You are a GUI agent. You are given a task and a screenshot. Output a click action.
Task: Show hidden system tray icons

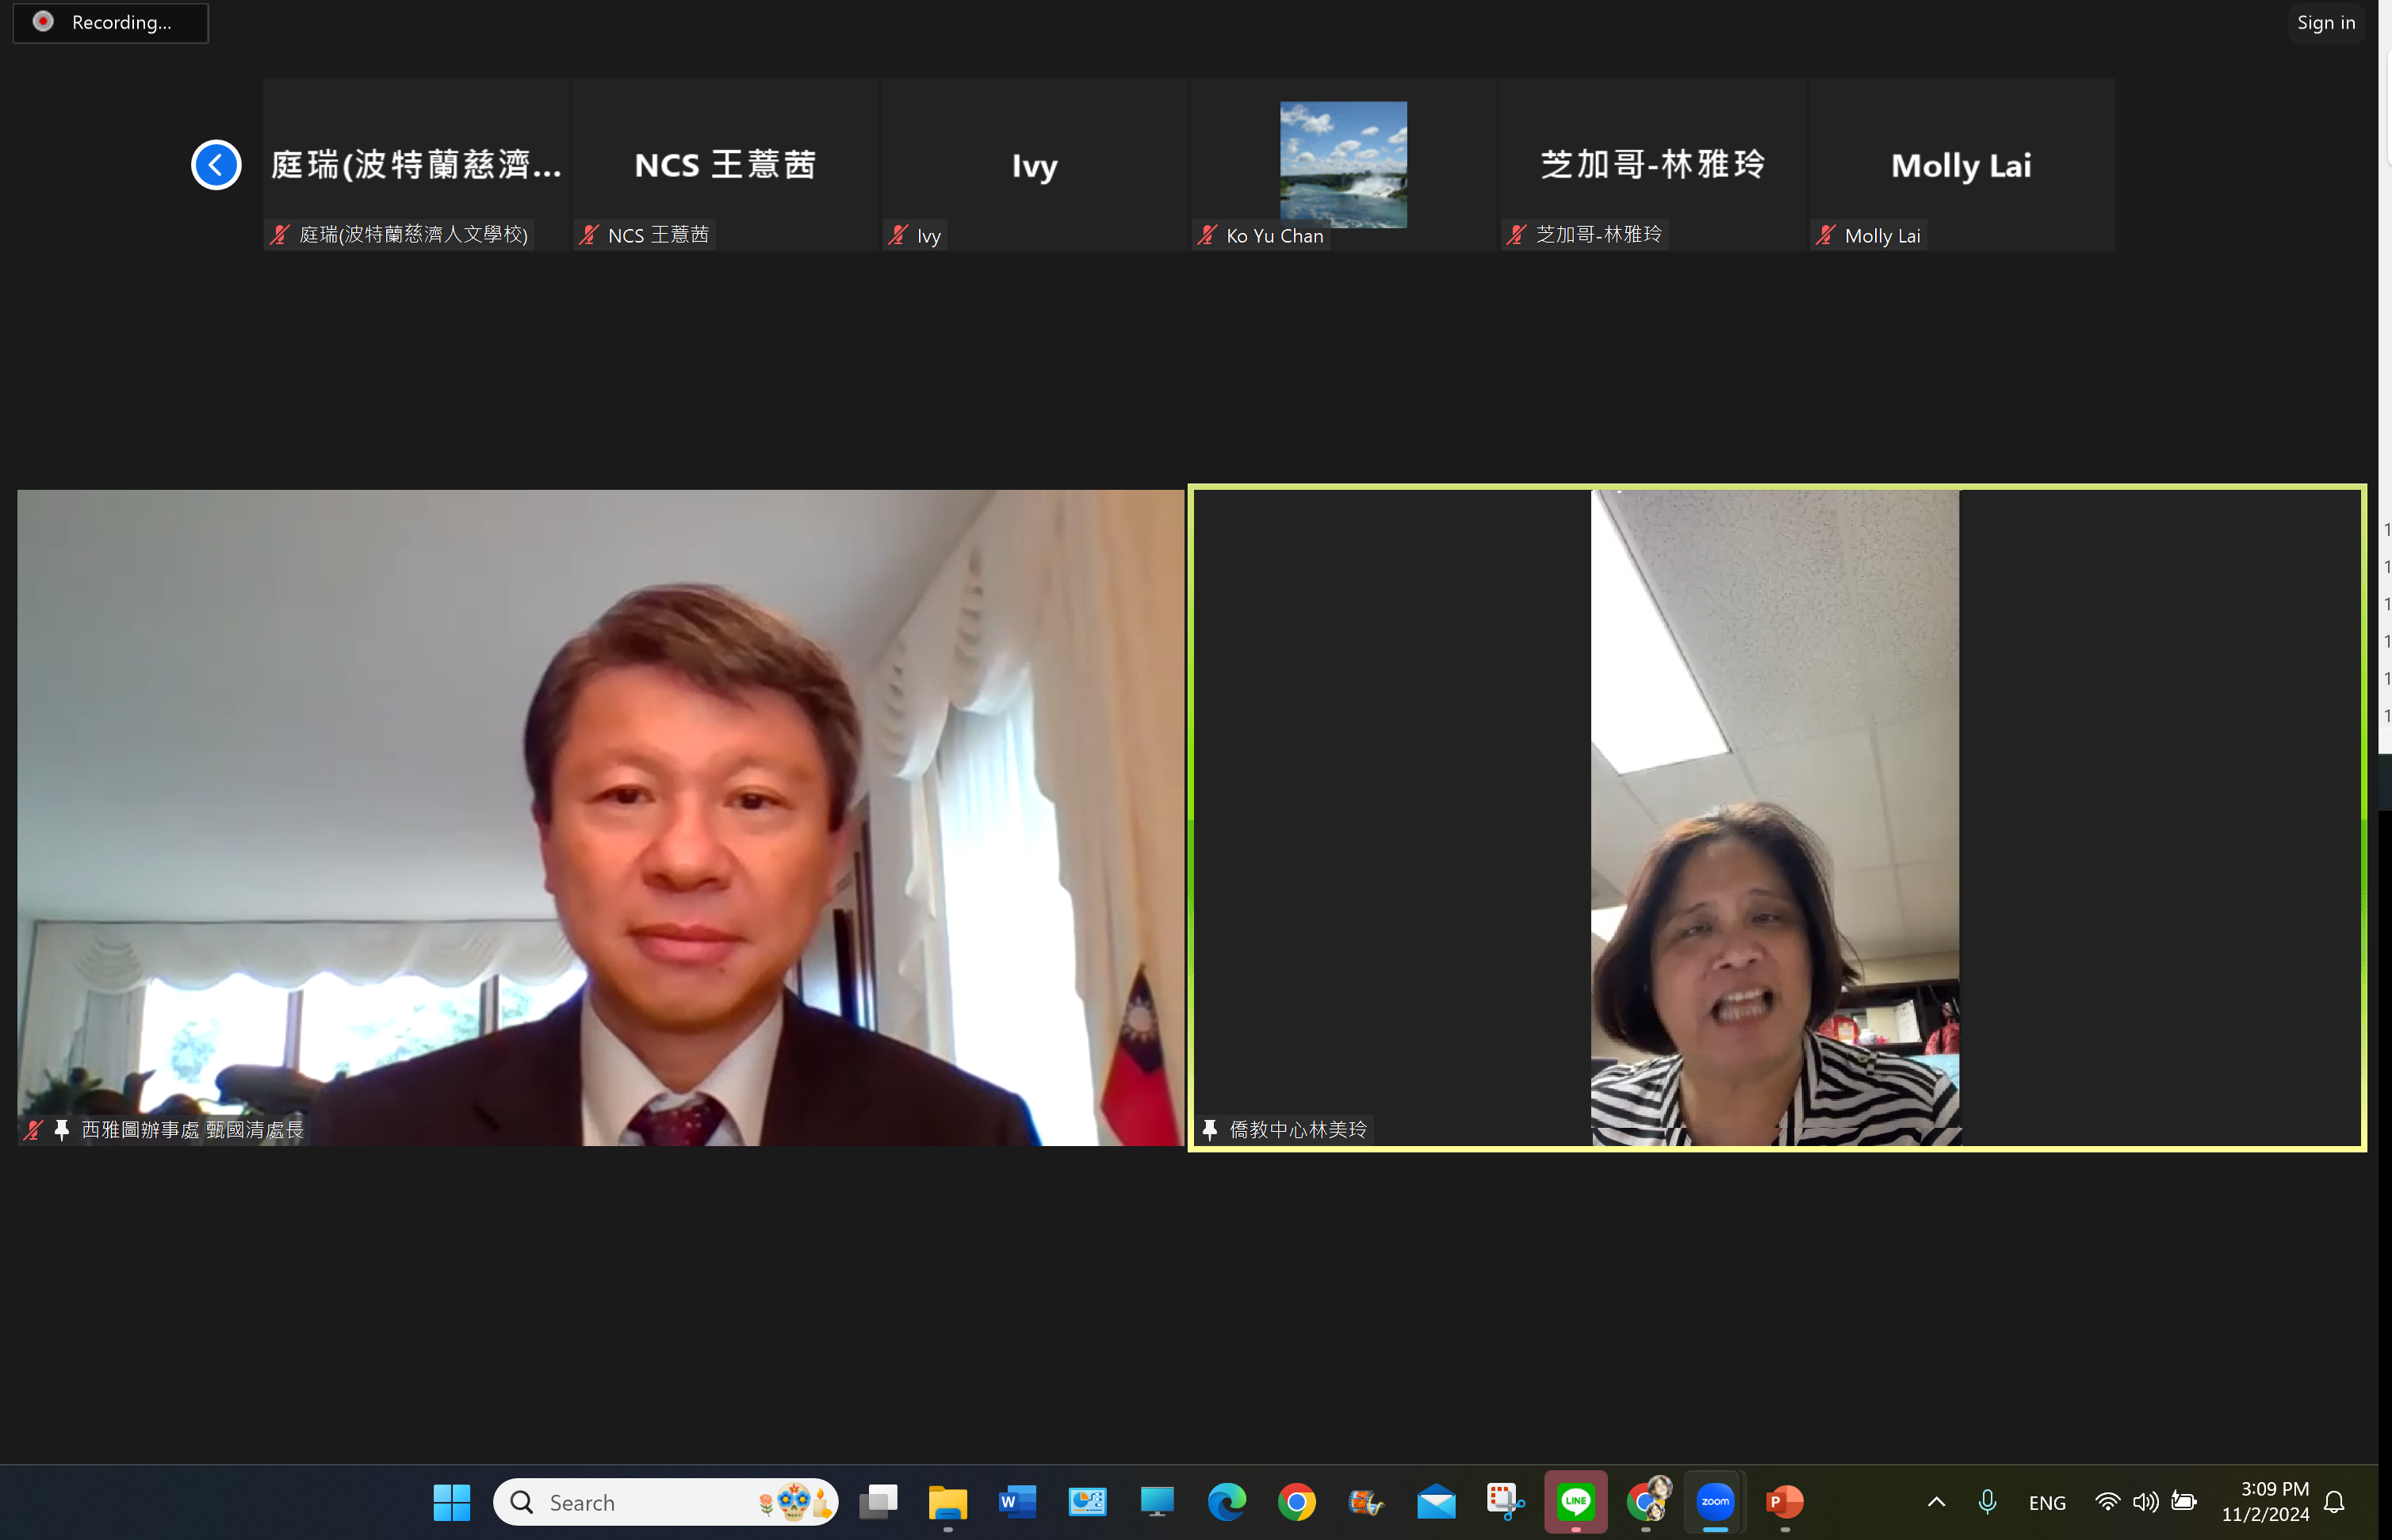coord(1936,1502)
